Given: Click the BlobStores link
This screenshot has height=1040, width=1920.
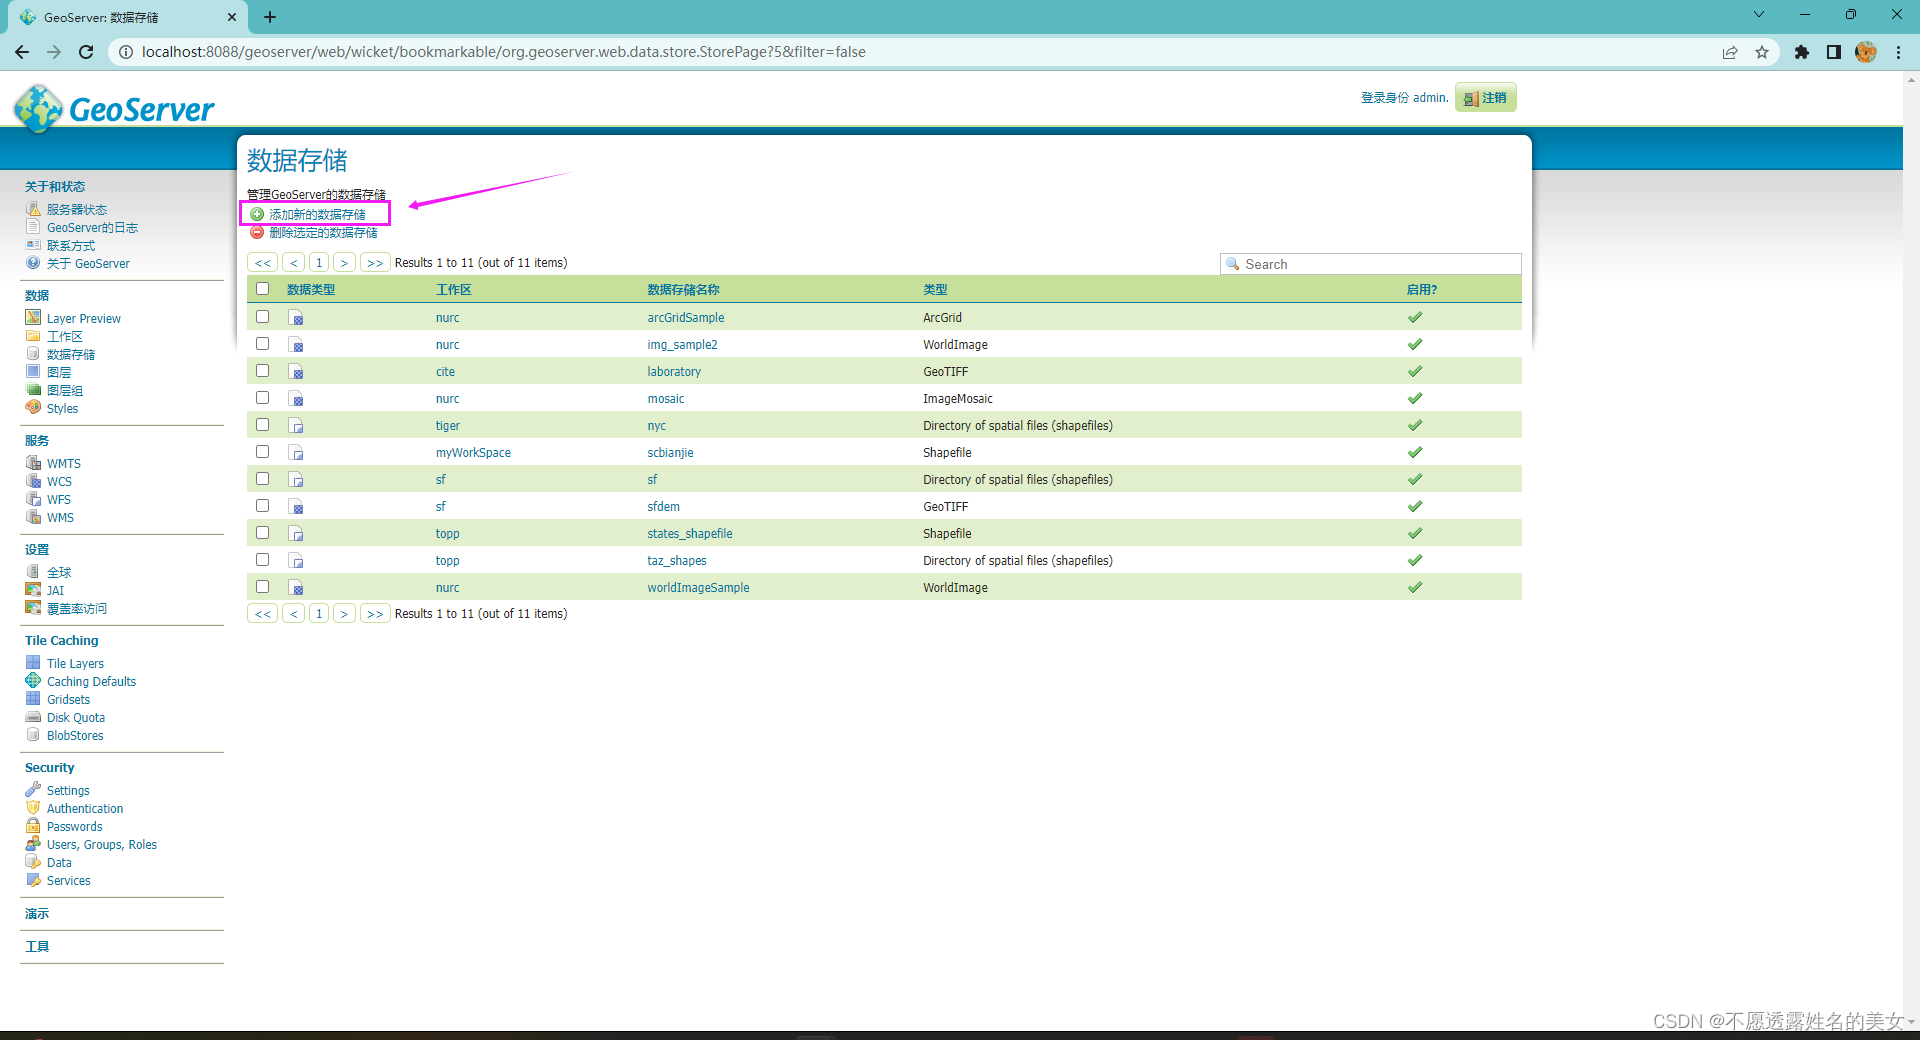Looking at the screenshot, I should (75, 736).
